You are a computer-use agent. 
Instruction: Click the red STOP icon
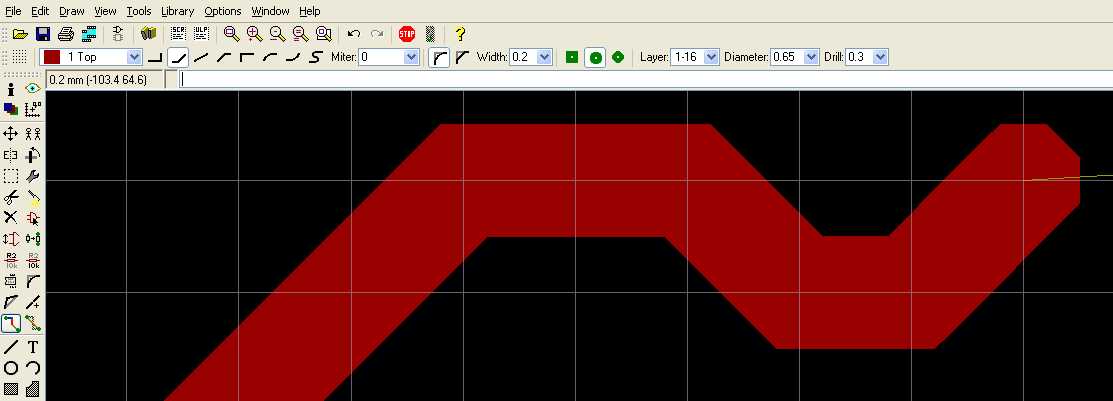(407, 34)
